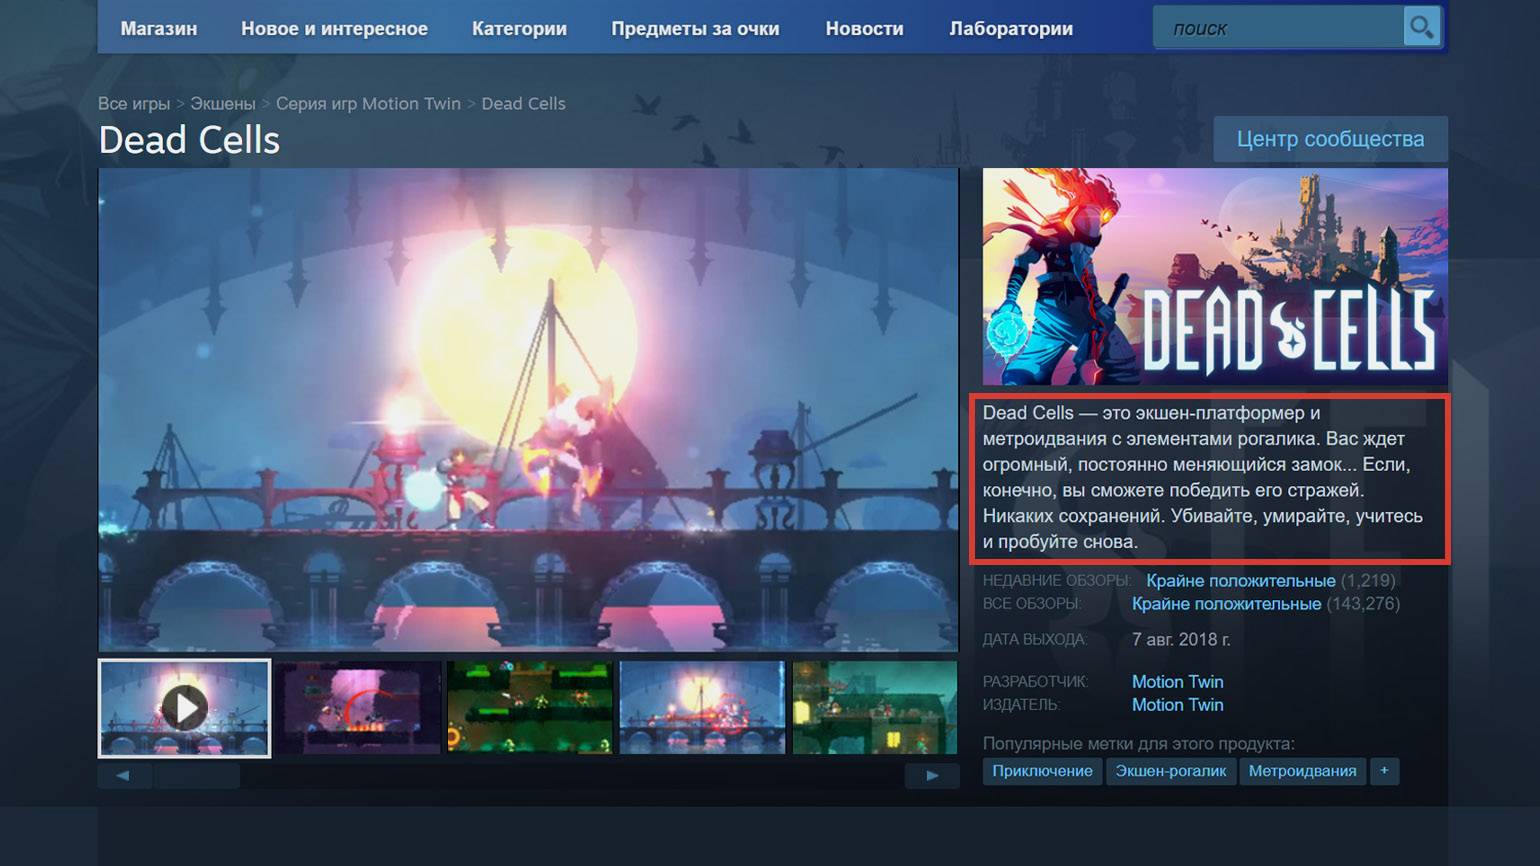Open Новое и интересное menu

point(334,29)
